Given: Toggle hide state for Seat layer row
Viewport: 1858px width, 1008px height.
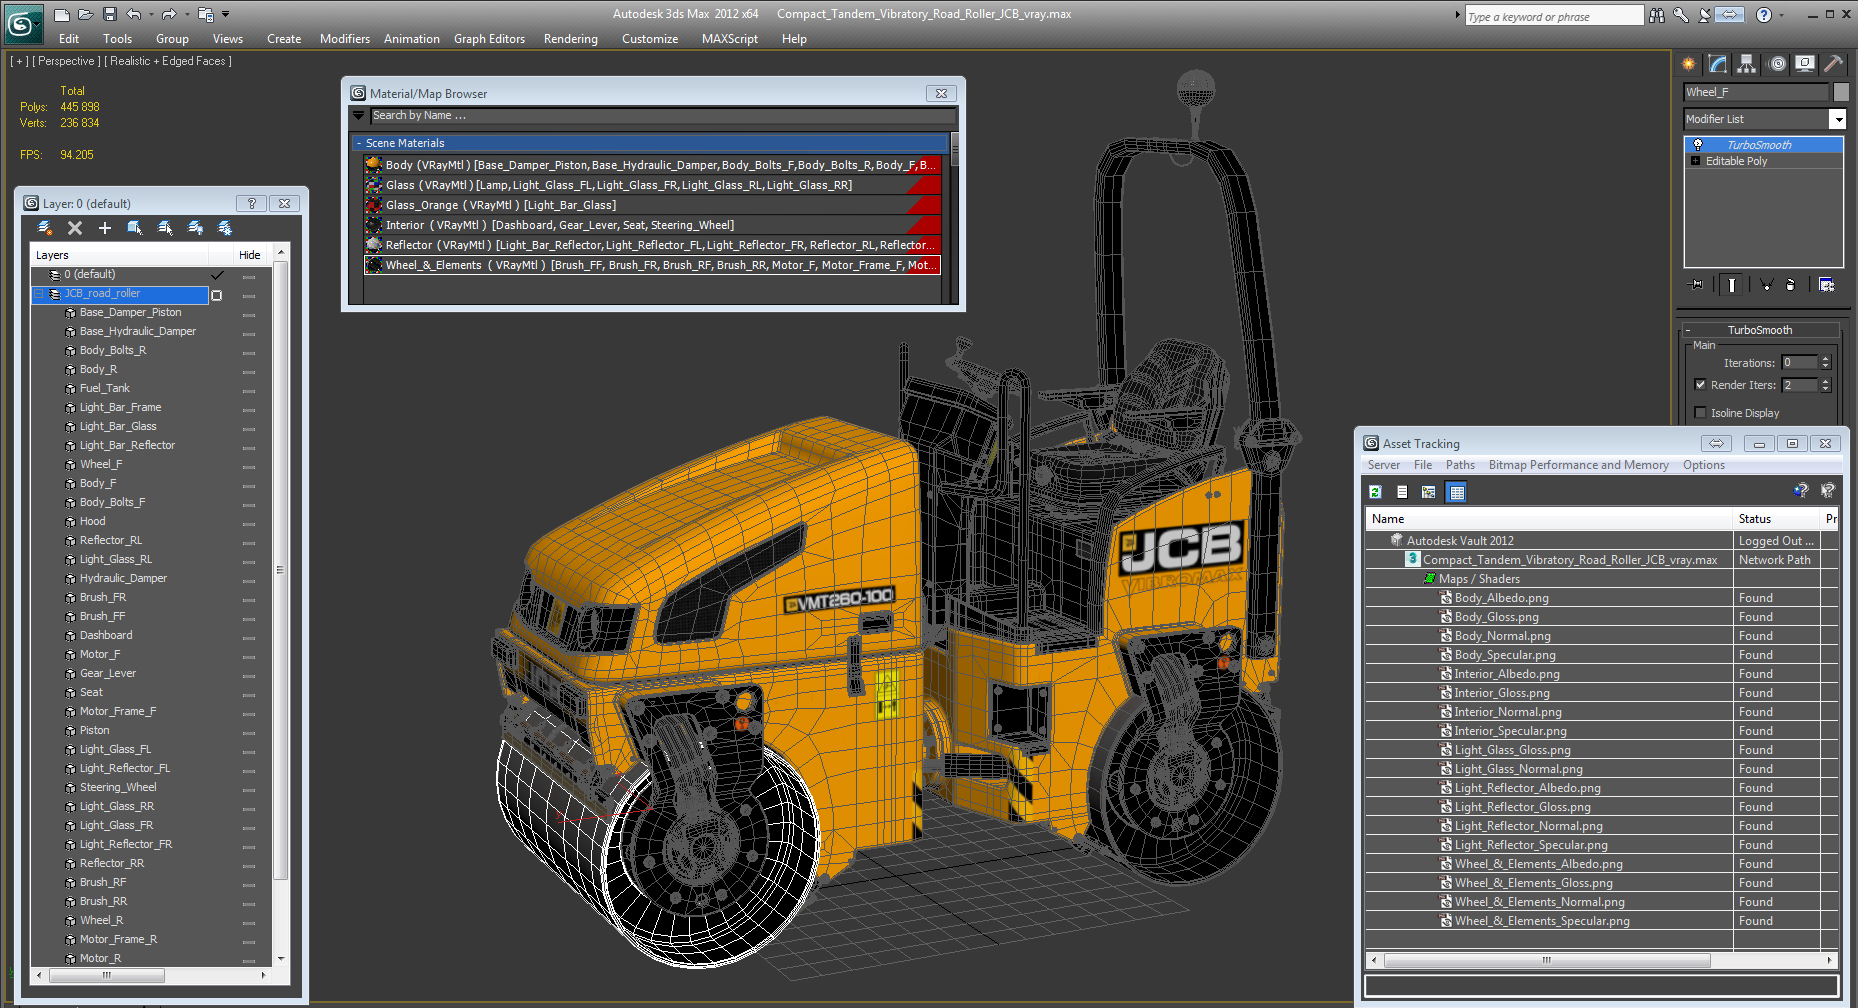Looking at the screenshot, I should [249, 694].
